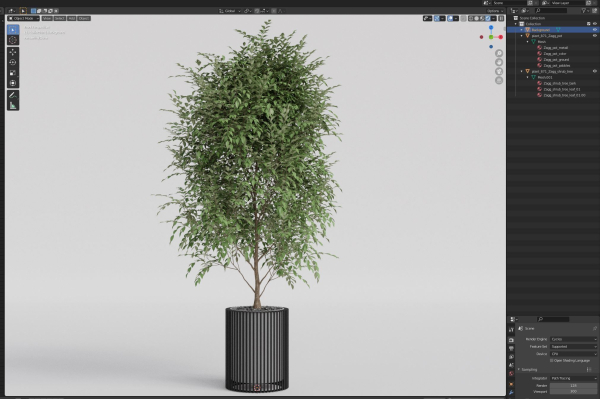The height and width of the screenshot is (399, 600).
Task: Click Select Box tweak mode icon in header
Action: pyautogui.click(x=23, y=11)
